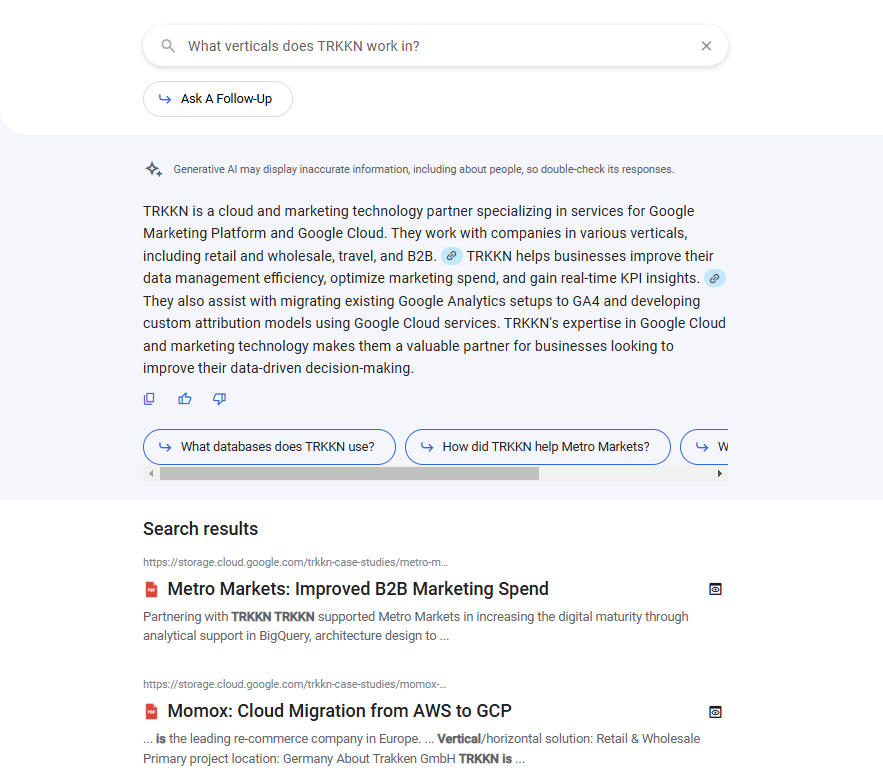Open the preview eye icon on Metro Markets result
Image resolution: width=883 pixels, height=774 pixels.
(715, 589)
